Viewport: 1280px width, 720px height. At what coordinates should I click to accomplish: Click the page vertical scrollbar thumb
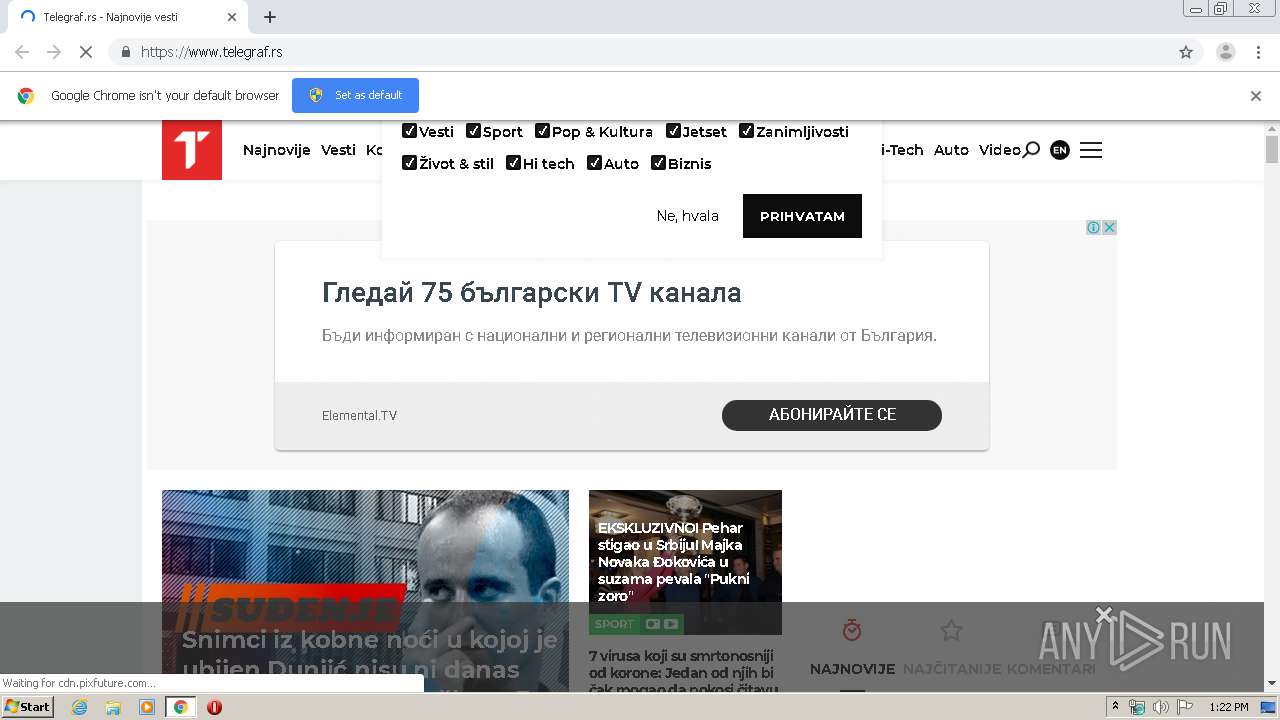click(1272, 150)
